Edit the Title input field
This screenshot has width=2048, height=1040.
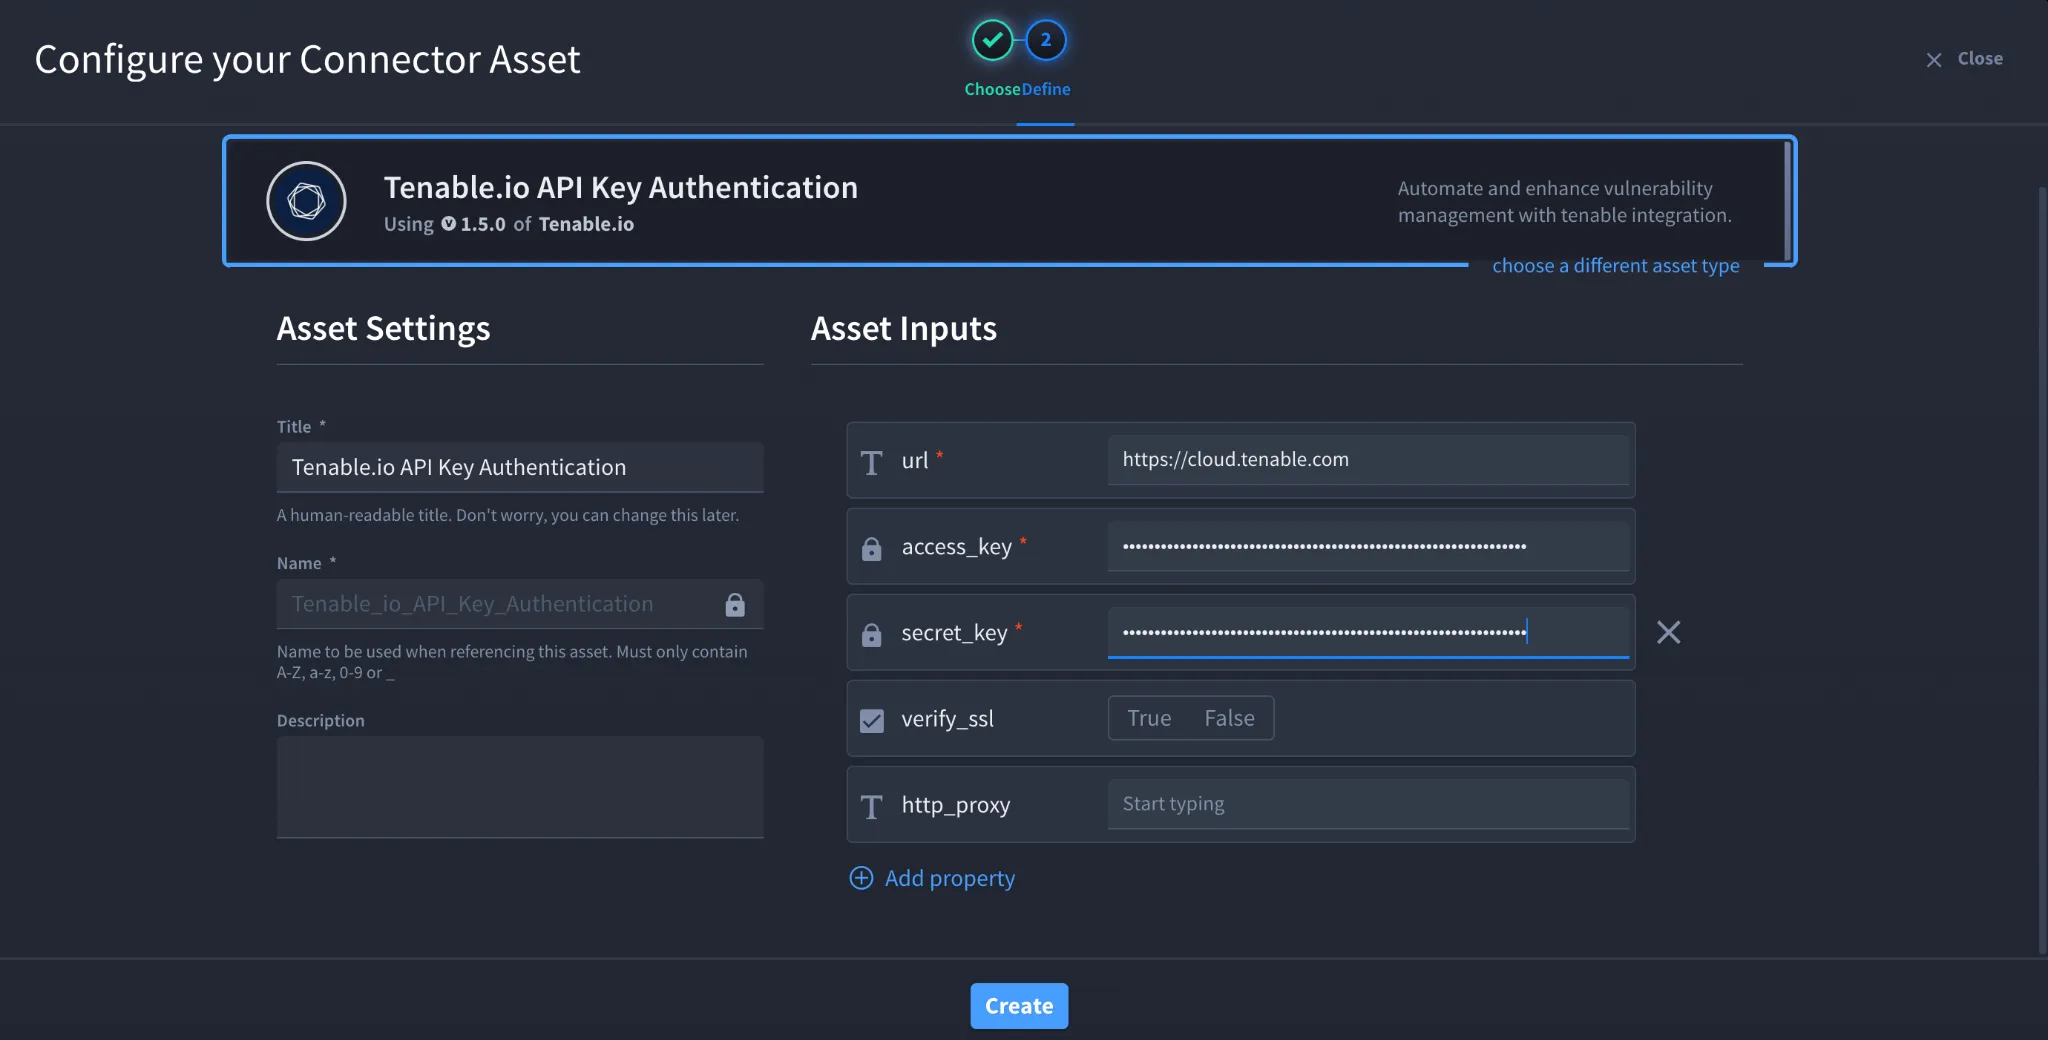[x=520, y=467]
